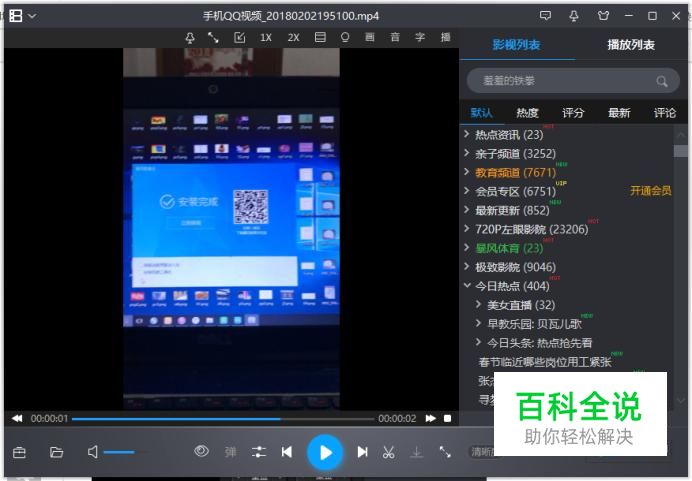Click the diagonal resize arrows icon in the video toolbar
This screenshot has height=481, width=692.
coord(213,38)
